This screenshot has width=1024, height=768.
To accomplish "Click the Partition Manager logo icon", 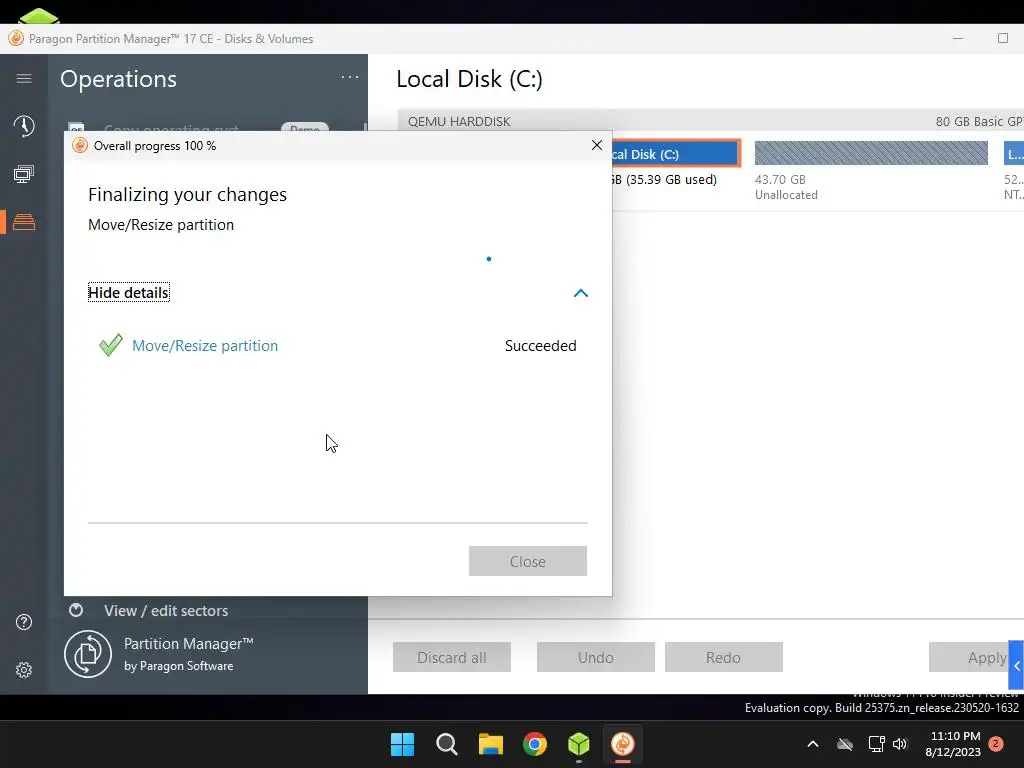I will (x=88, y=653).
